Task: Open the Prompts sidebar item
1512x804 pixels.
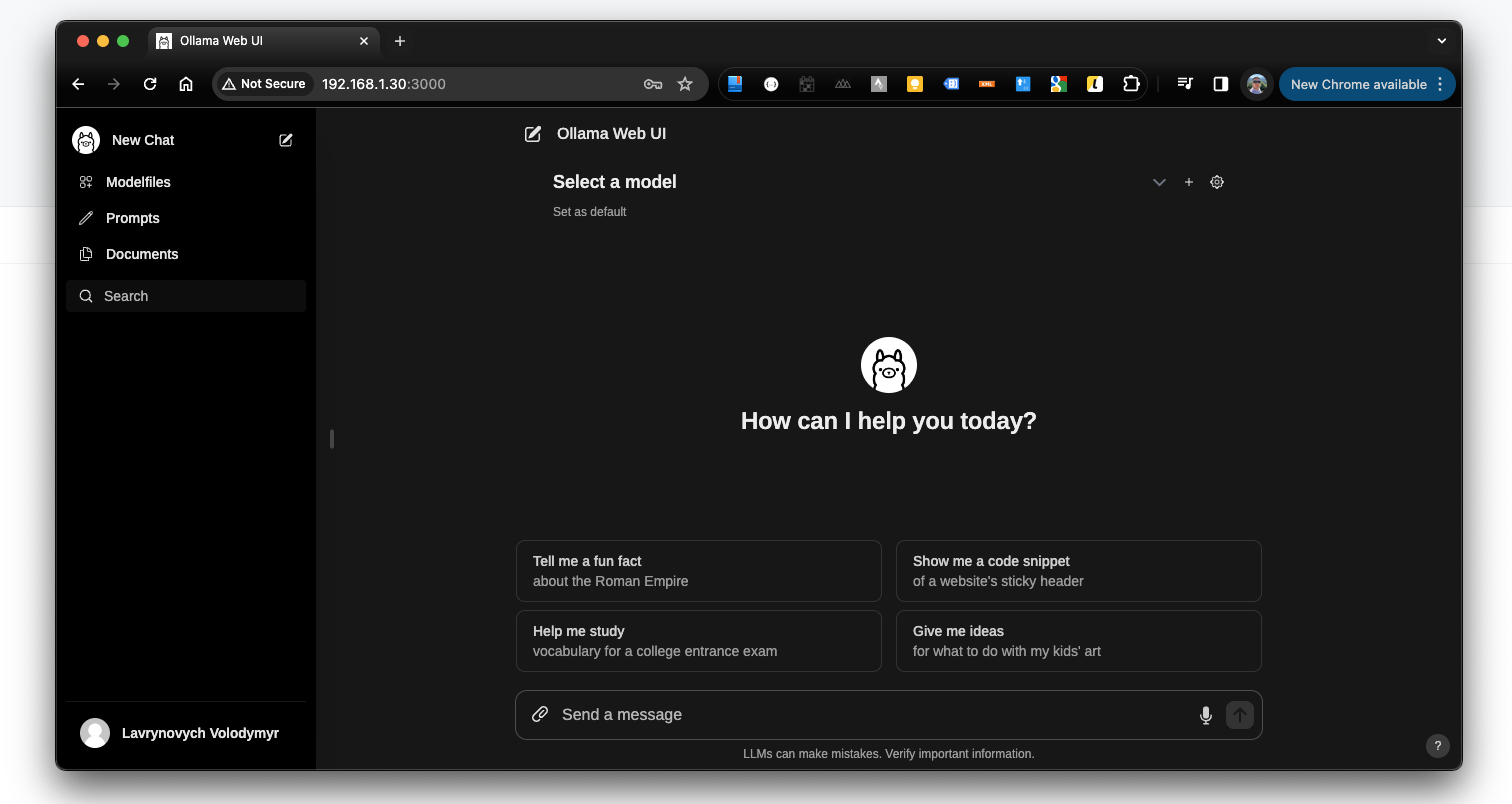Action: [x=132, y=218]
